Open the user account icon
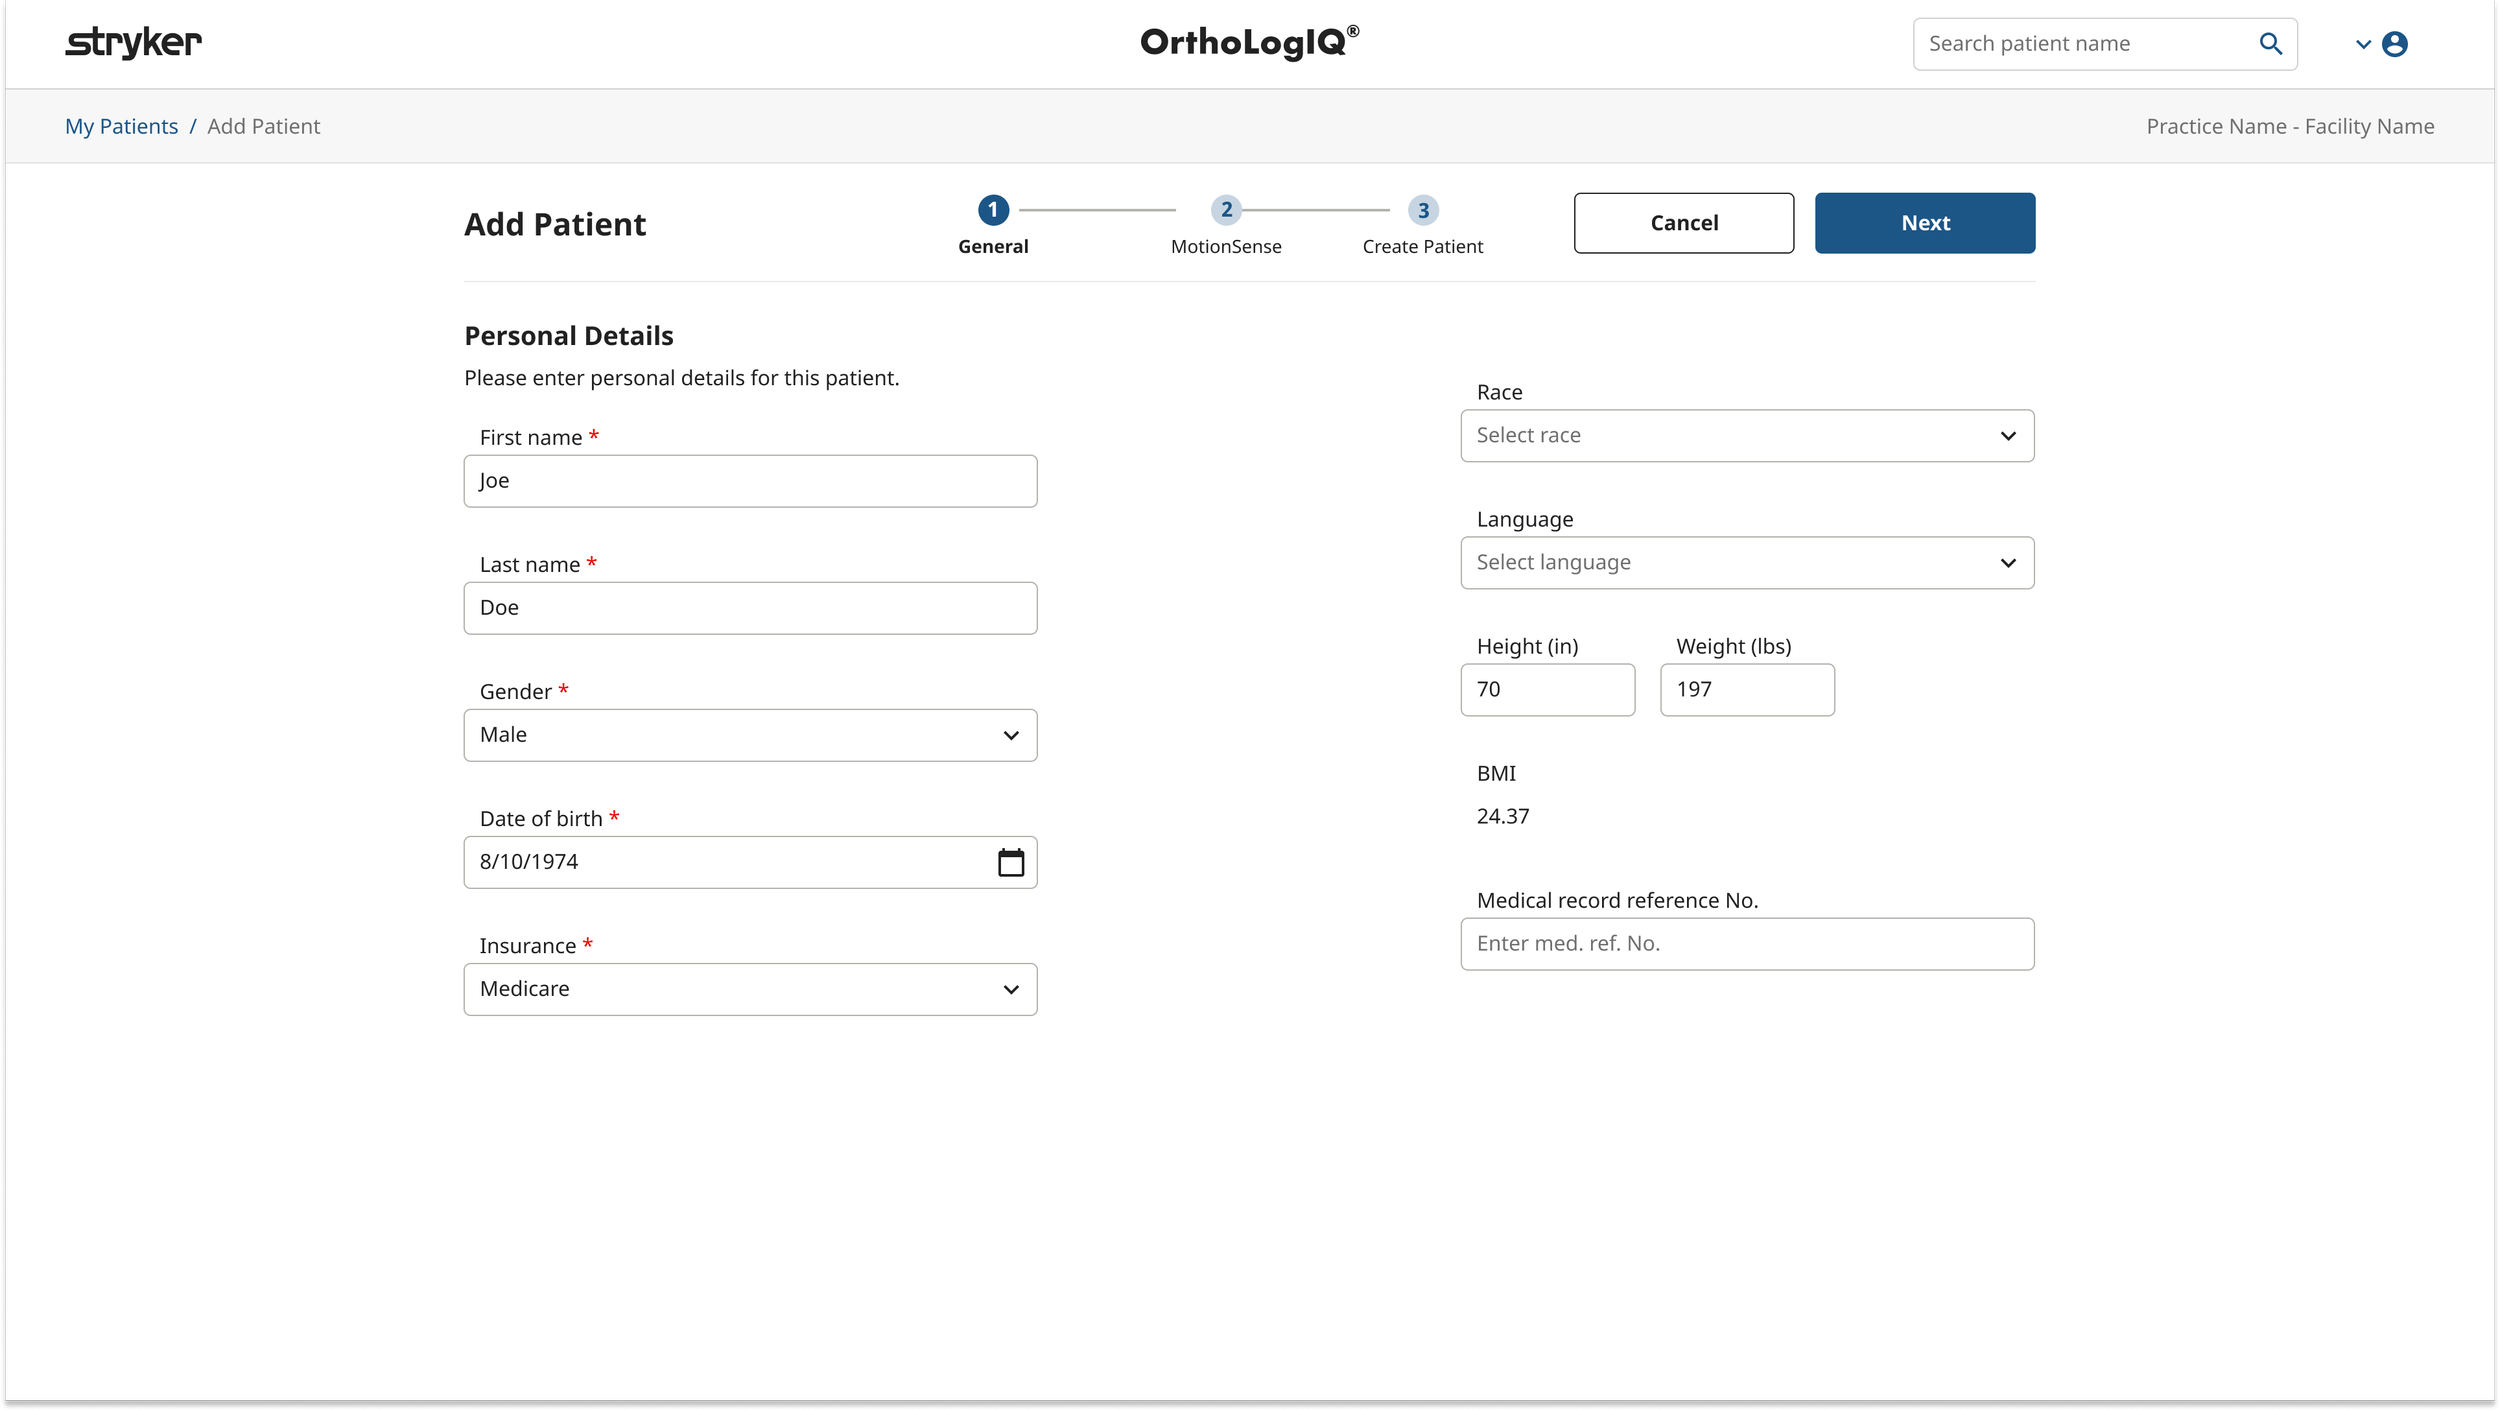This screenshot has height=1411, width=2500. (2394, 43)
